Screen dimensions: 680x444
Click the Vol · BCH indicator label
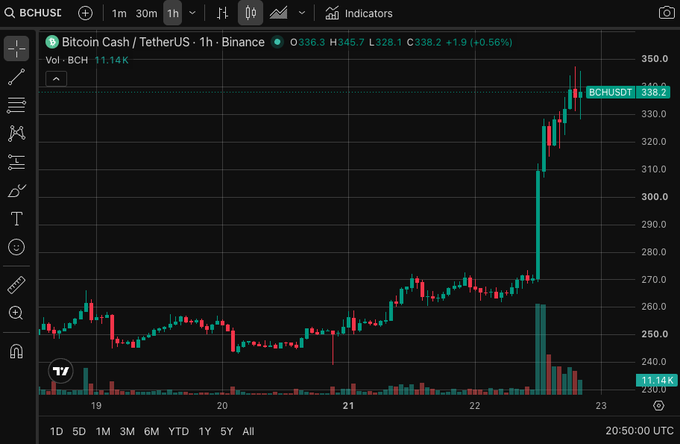coord(67,60)
